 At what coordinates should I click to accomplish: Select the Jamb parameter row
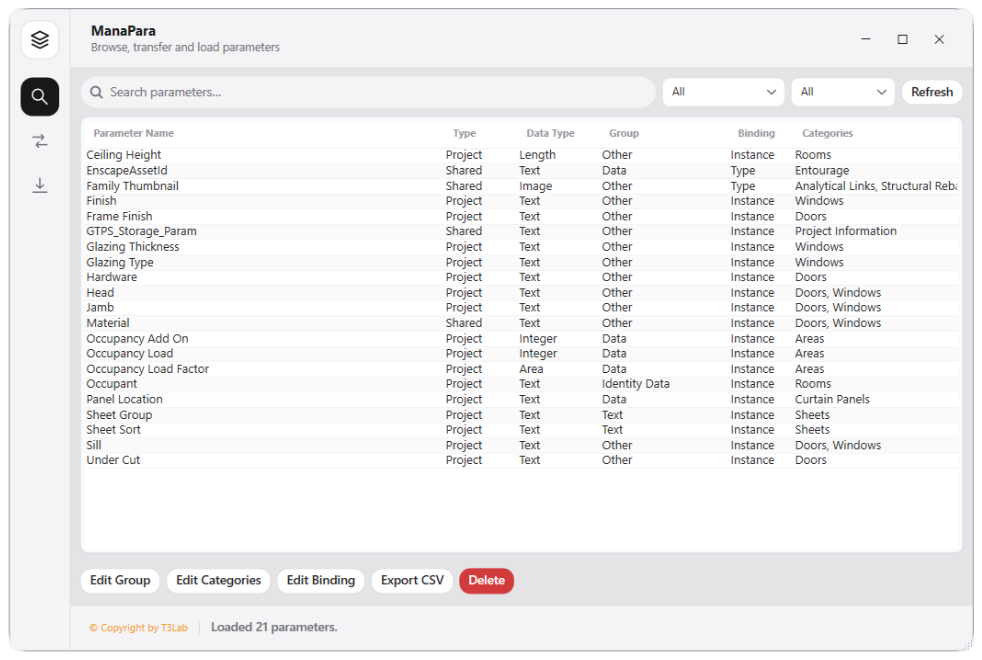(x=521, y=307)
